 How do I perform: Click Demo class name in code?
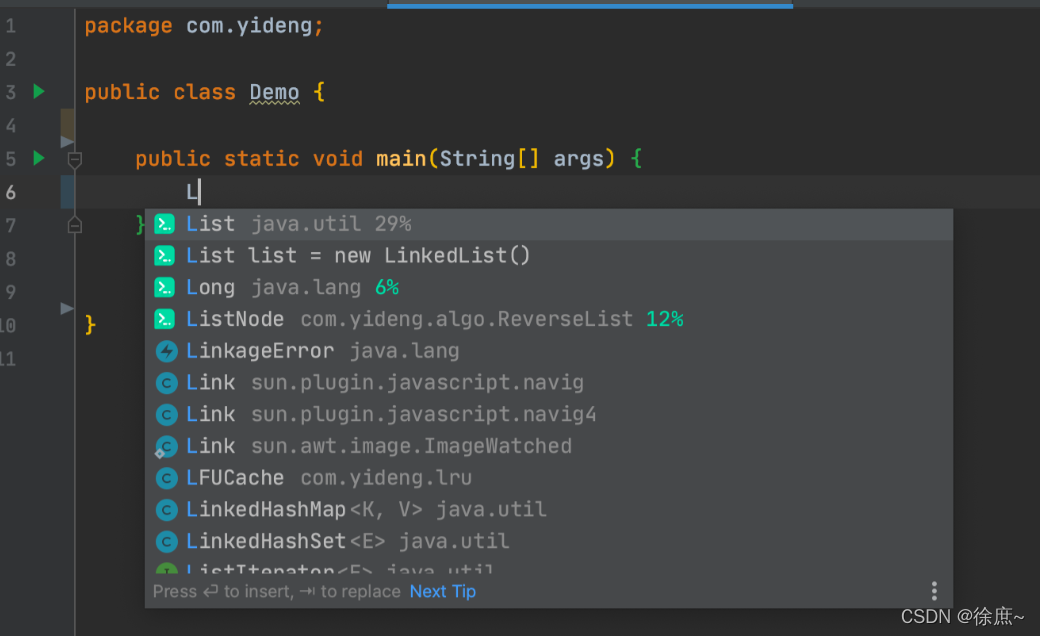click(274, 92)
